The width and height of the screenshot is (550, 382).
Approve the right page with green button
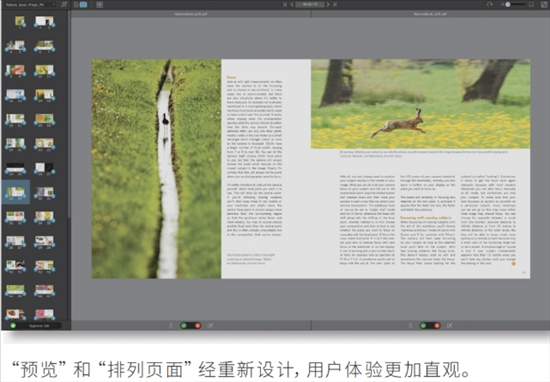[x=423, y=326]
